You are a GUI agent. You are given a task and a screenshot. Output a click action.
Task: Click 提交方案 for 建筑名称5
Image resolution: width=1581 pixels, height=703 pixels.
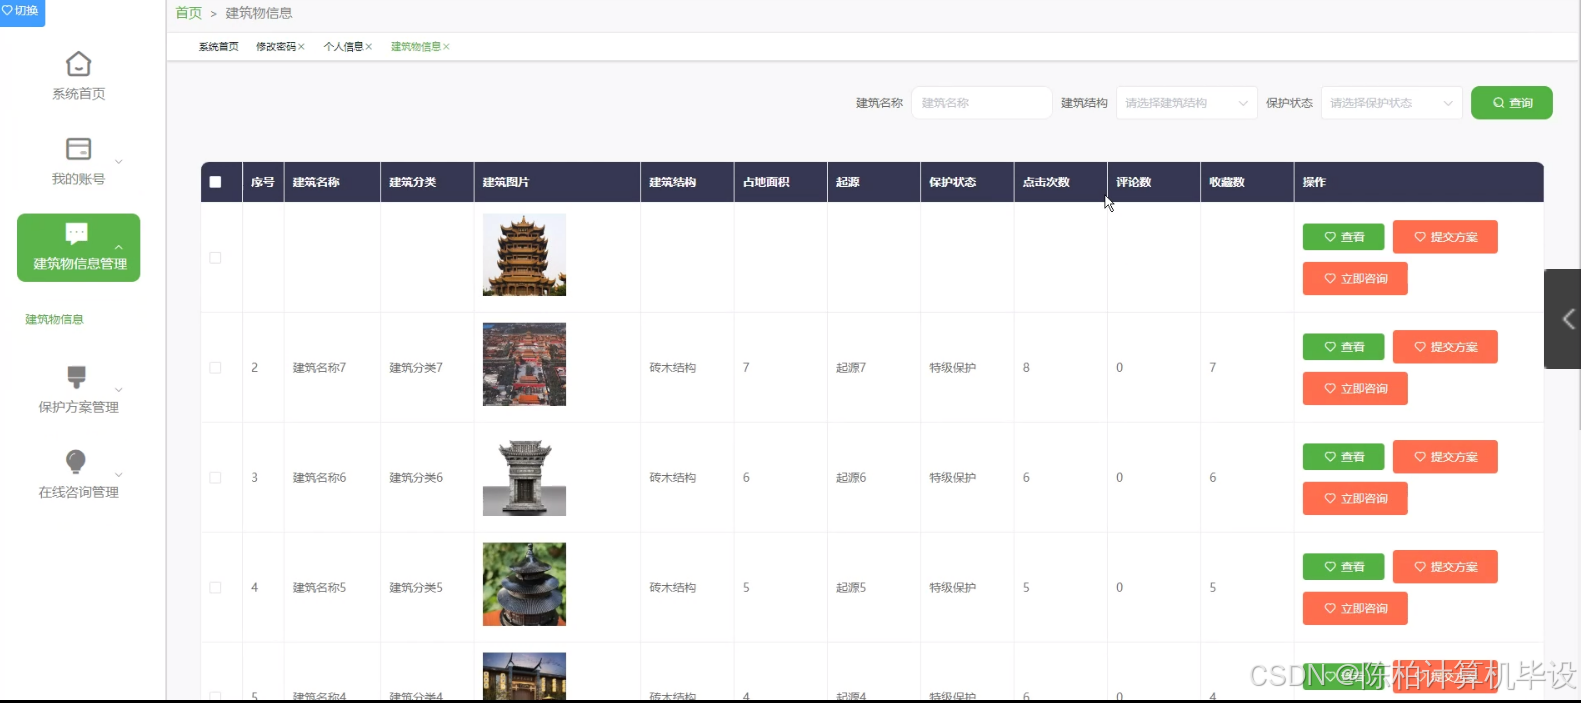click(x=1445, y=567)
